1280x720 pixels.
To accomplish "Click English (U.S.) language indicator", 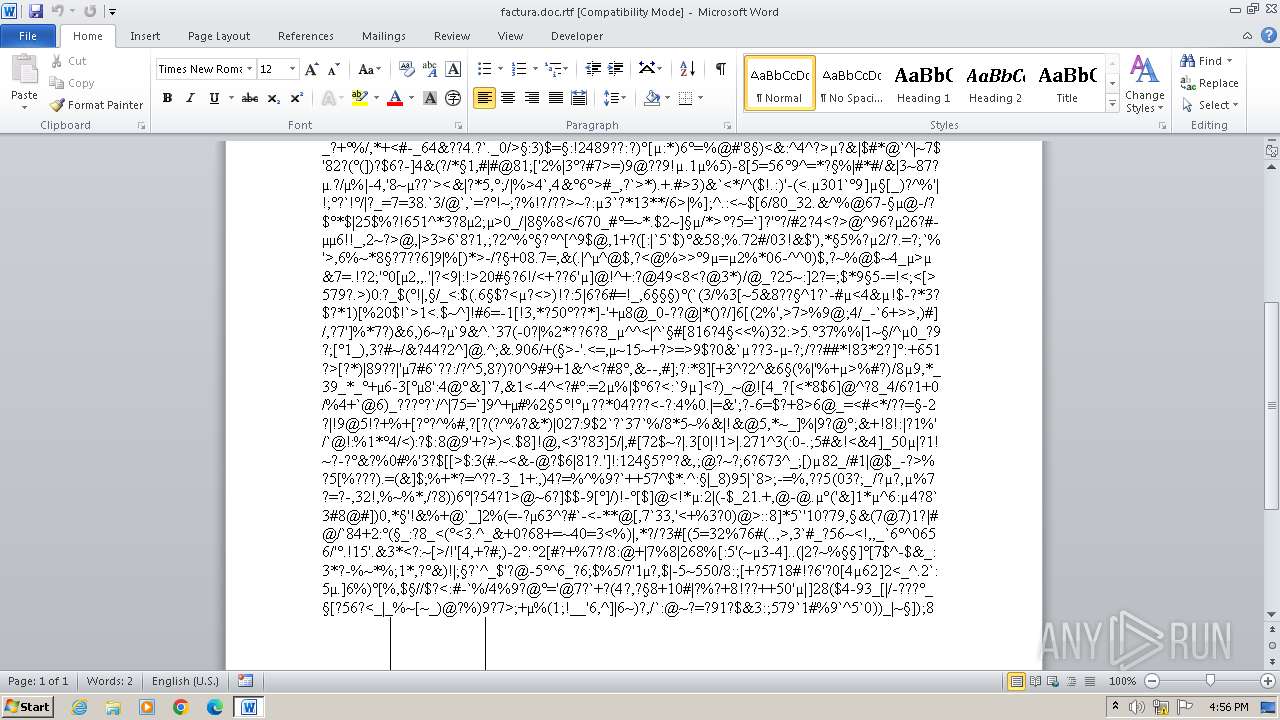I will [185, 681].
